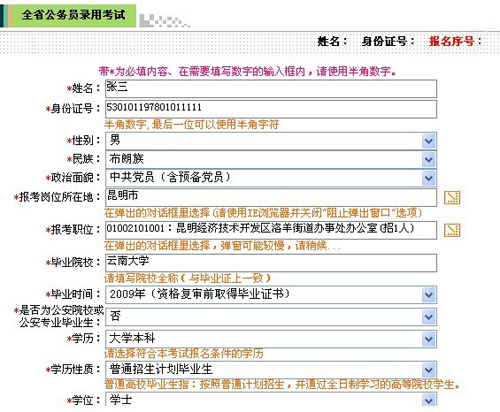This screenshot has height=412, width=500.
Task: Open the 报考职位 selection dialog icon
Action: tap(452, 230)
